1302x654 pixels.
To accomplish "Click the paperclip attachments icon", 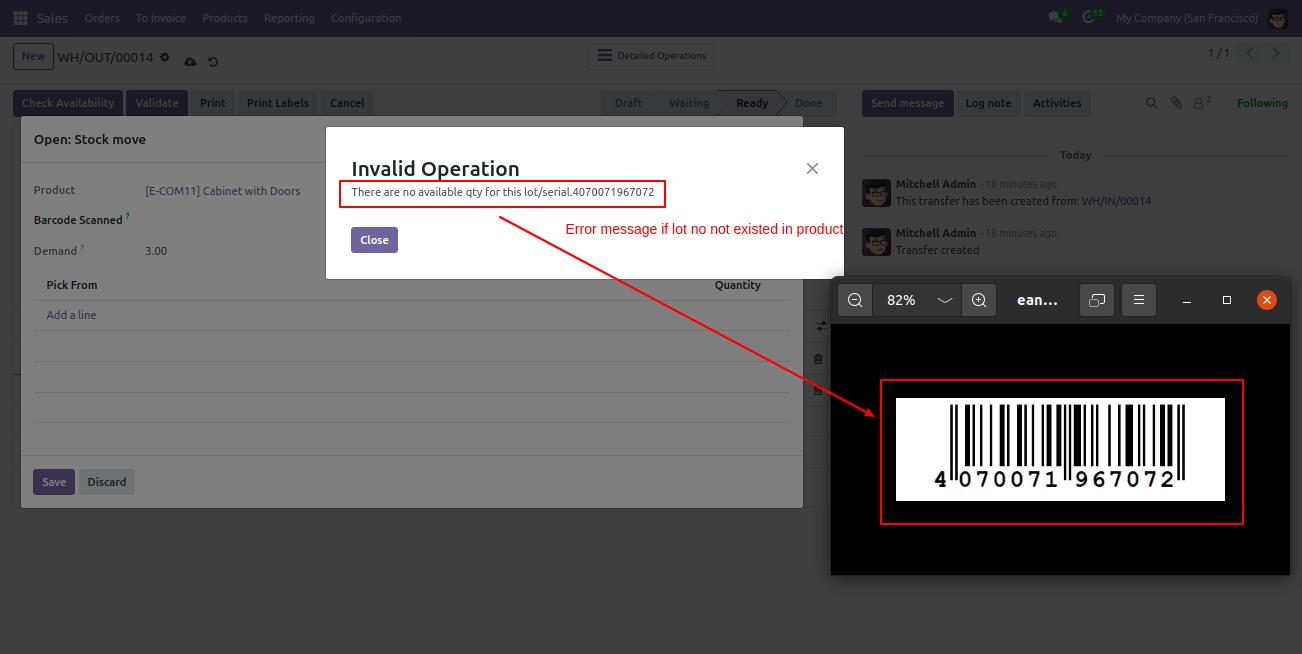I will click(1176, 103).
